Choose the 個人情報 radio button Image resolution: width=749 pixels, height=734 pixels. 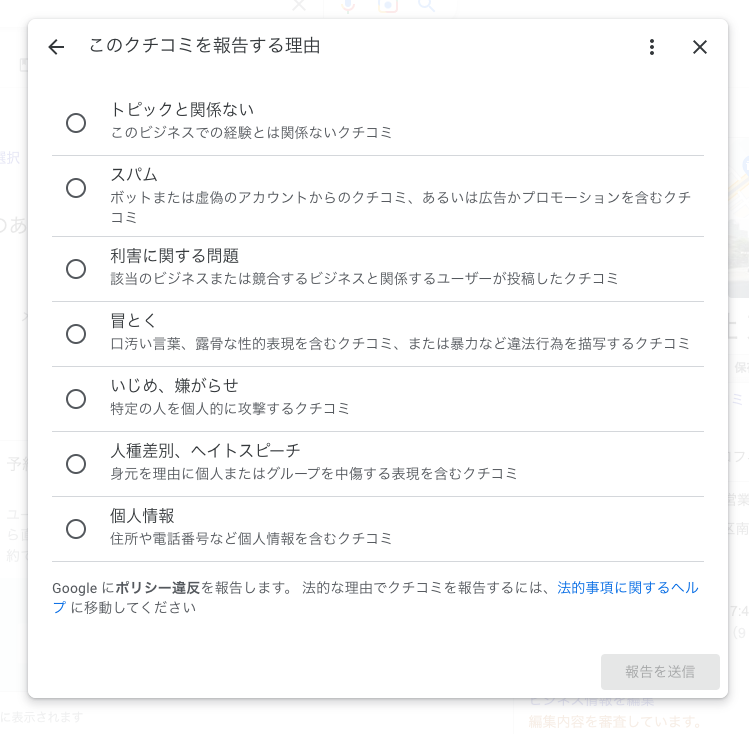[x=76, y=529]
